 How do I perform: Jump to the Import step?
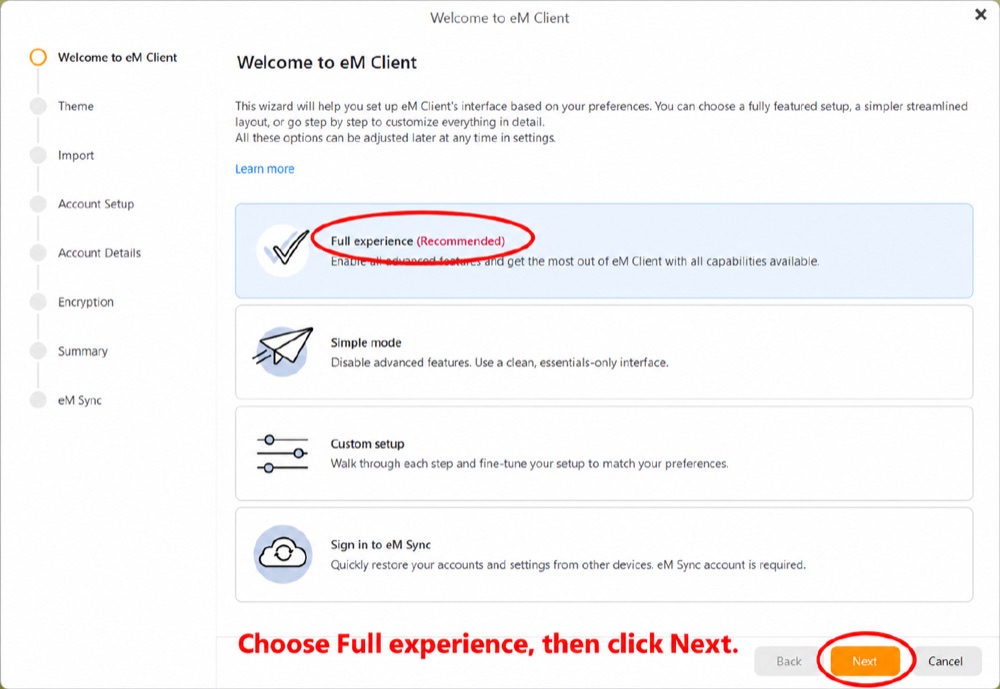(x=75, y=155)
